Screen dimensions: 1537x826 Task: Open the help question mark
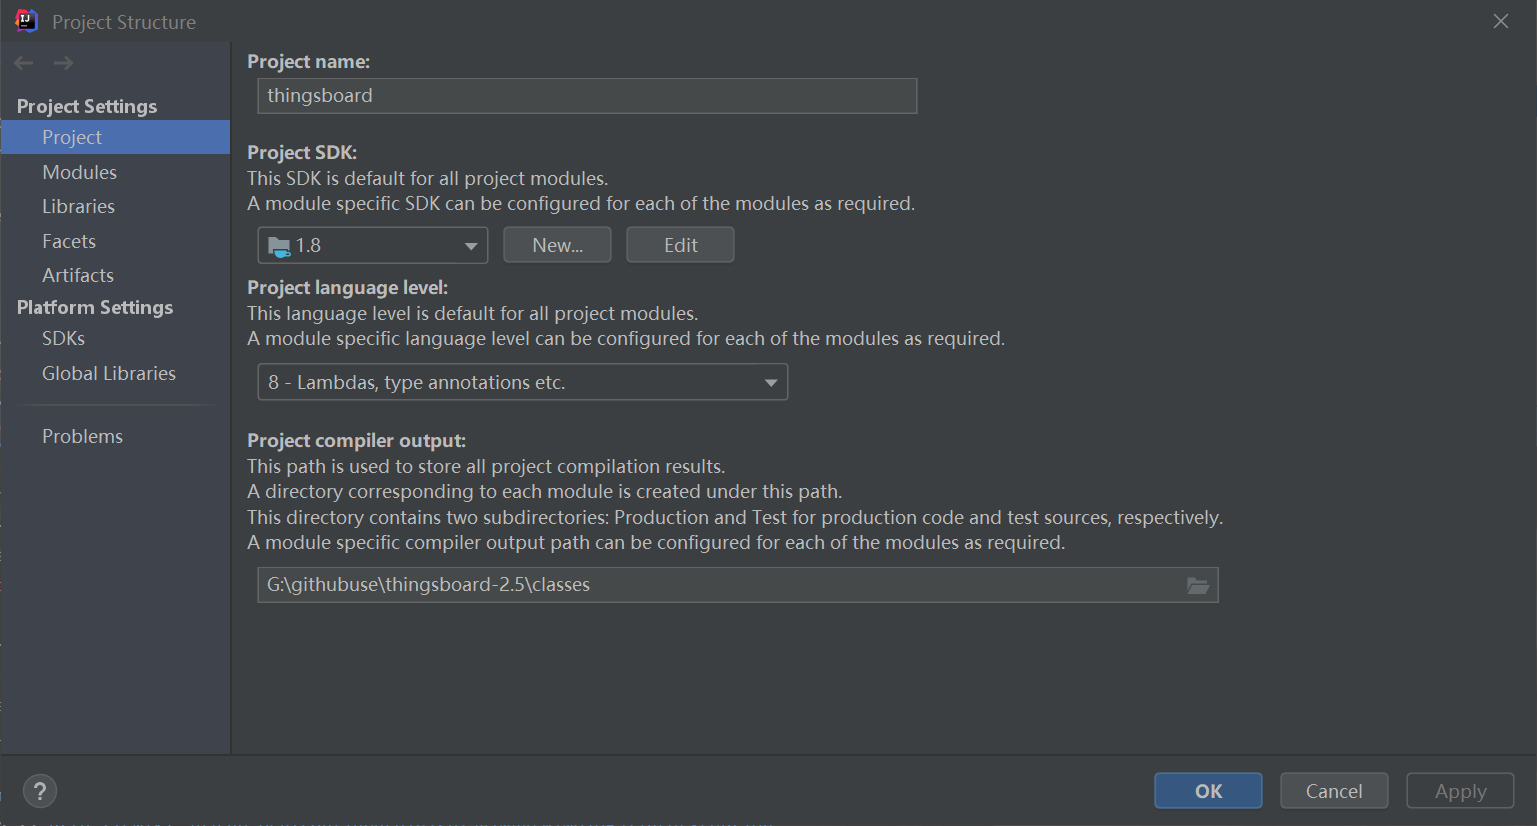point(40,792)
